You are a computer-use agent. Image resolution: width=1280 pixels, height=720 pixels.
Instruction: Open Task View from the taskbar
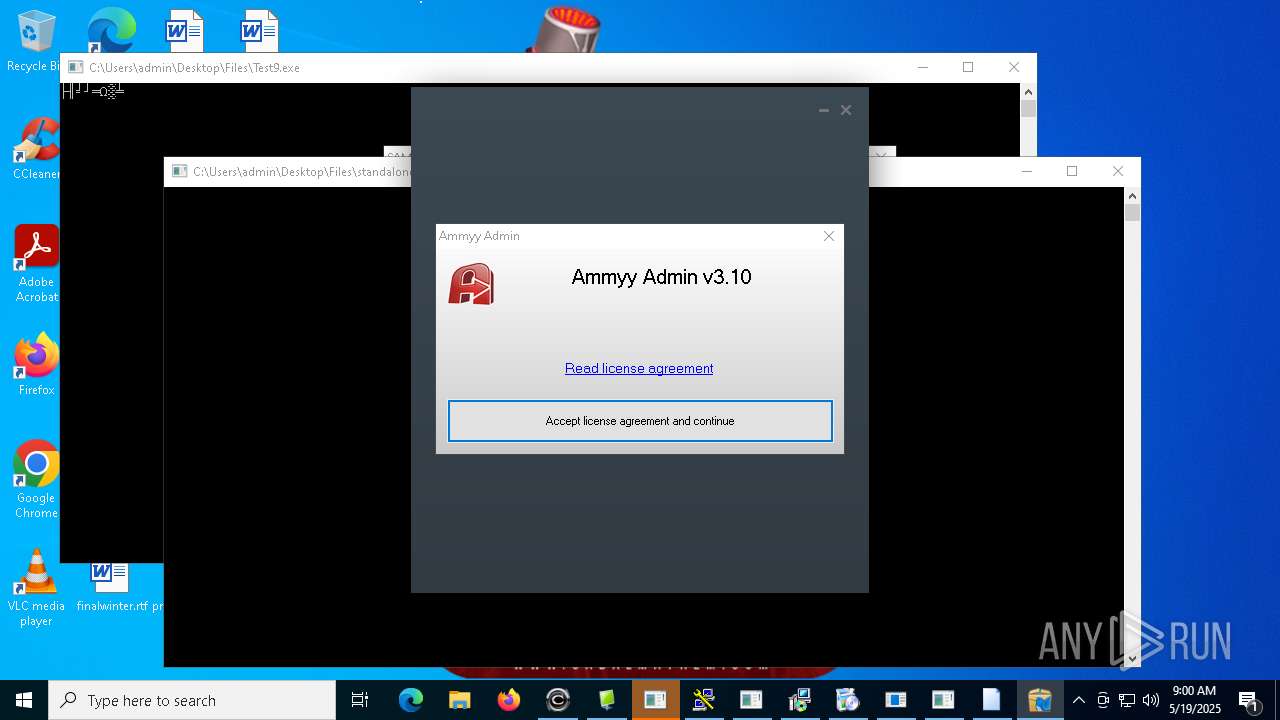(x=360, y=700)
